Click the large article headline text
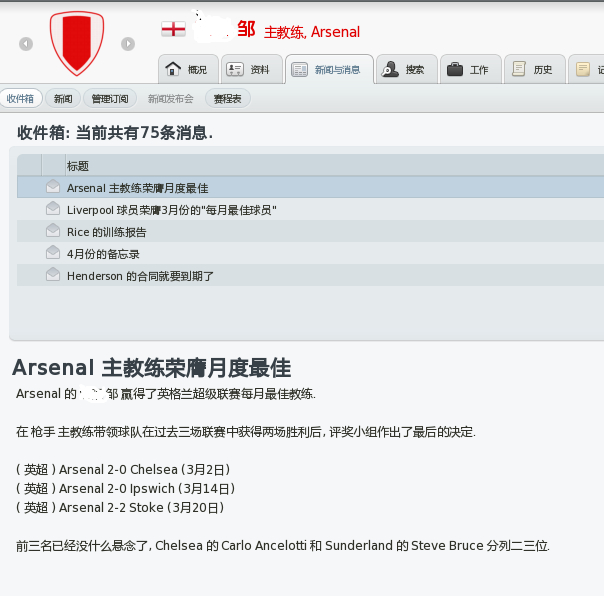 point(152,368)
